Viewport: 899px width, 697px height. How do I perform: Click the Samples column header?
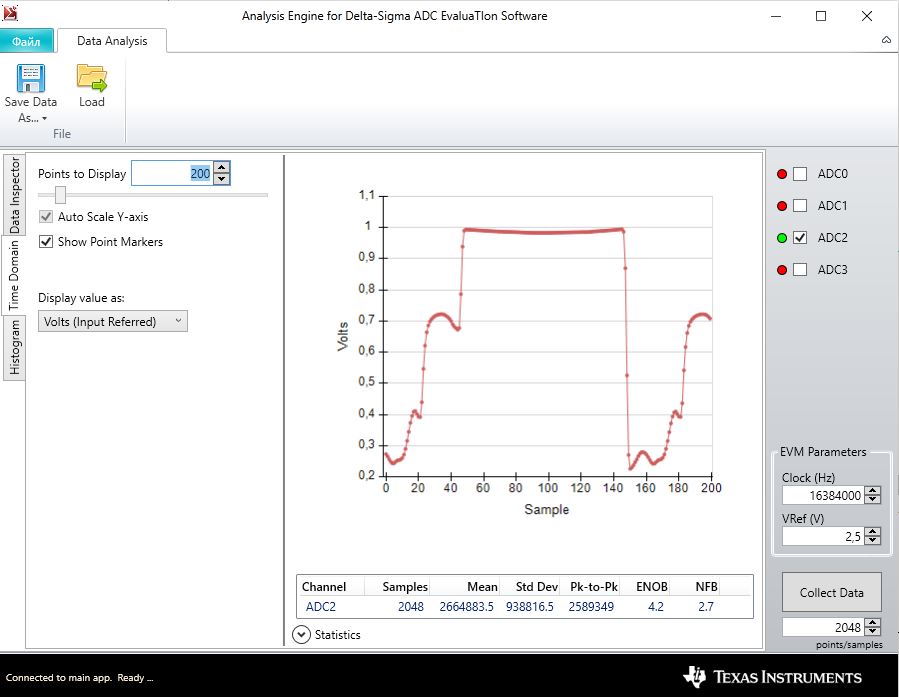point(405,586)
